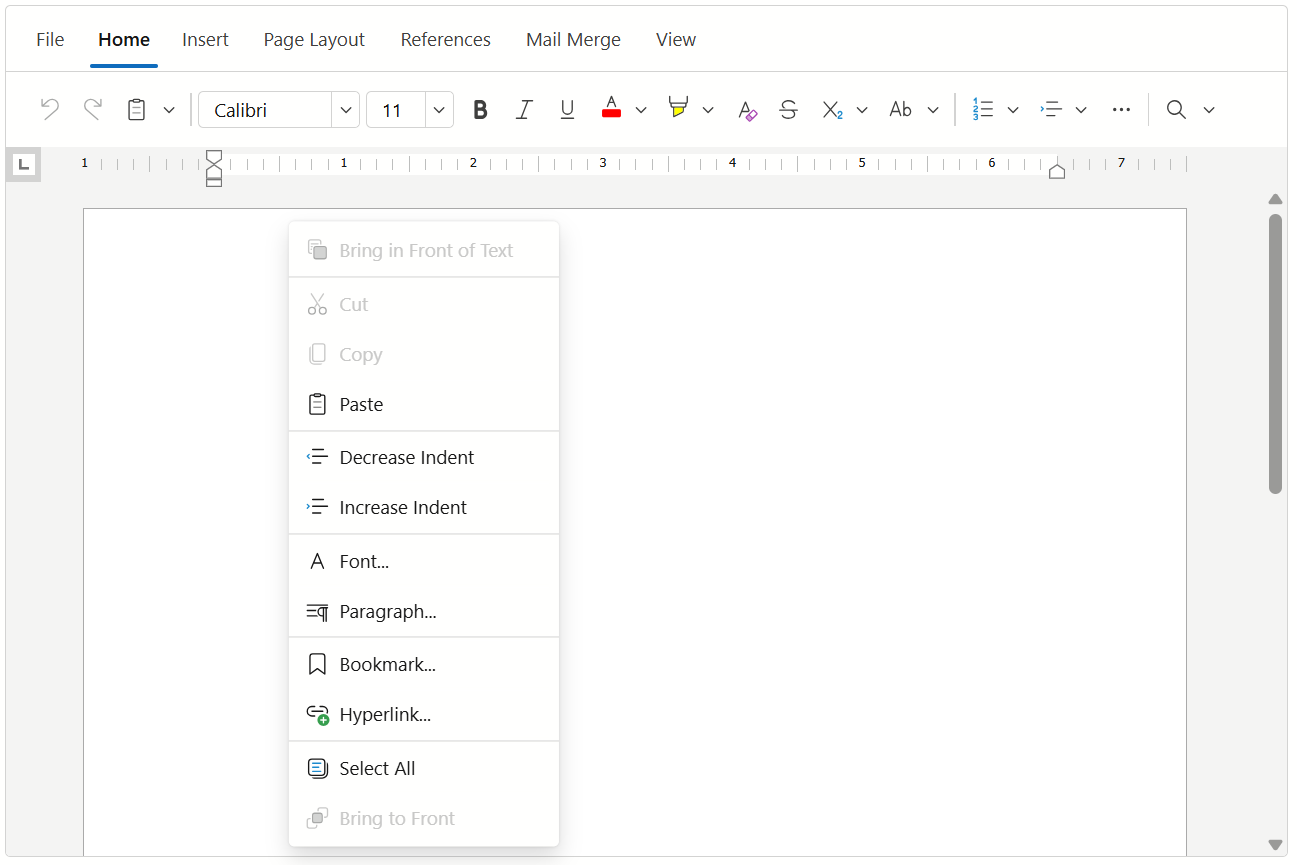Screen dimensions: 1297x865
Task: Open the Calibri font dropdown
Action: pos(346,109)
